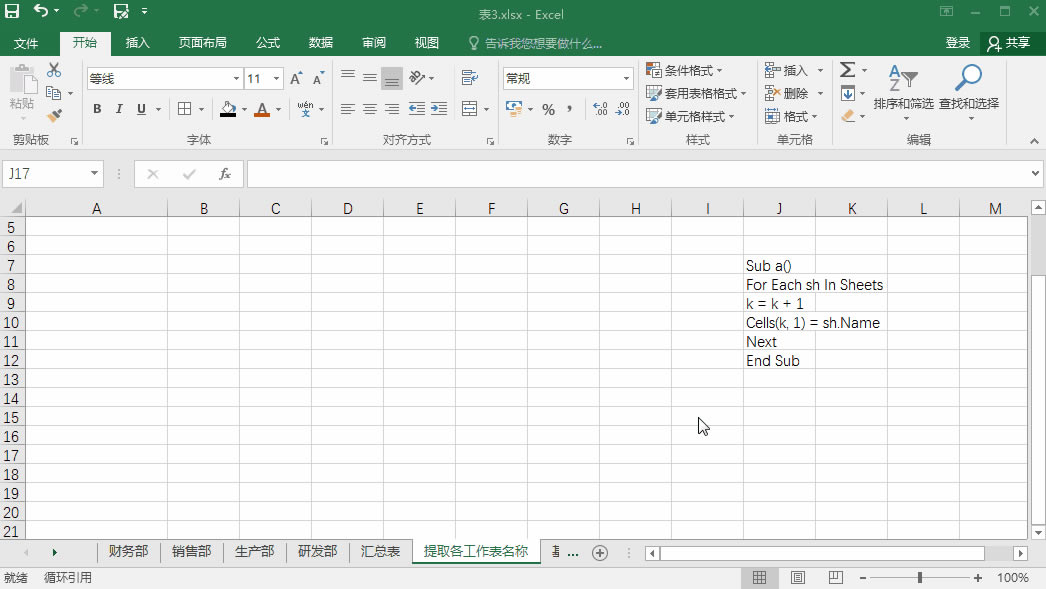Open the 文件 File menu
1046x589 pixels.
click(x=26, y=43)
